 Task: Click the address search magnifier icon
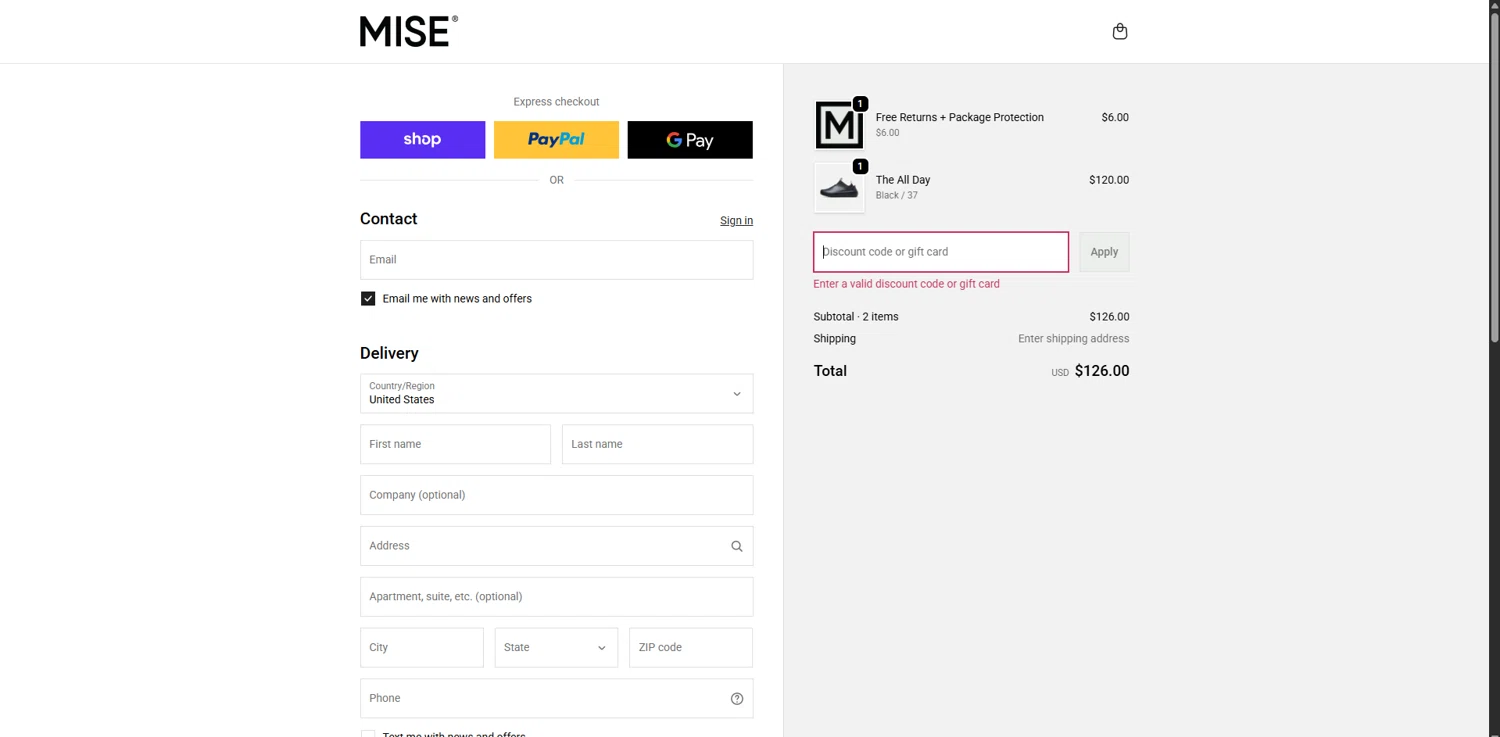[x=737, y=546]
